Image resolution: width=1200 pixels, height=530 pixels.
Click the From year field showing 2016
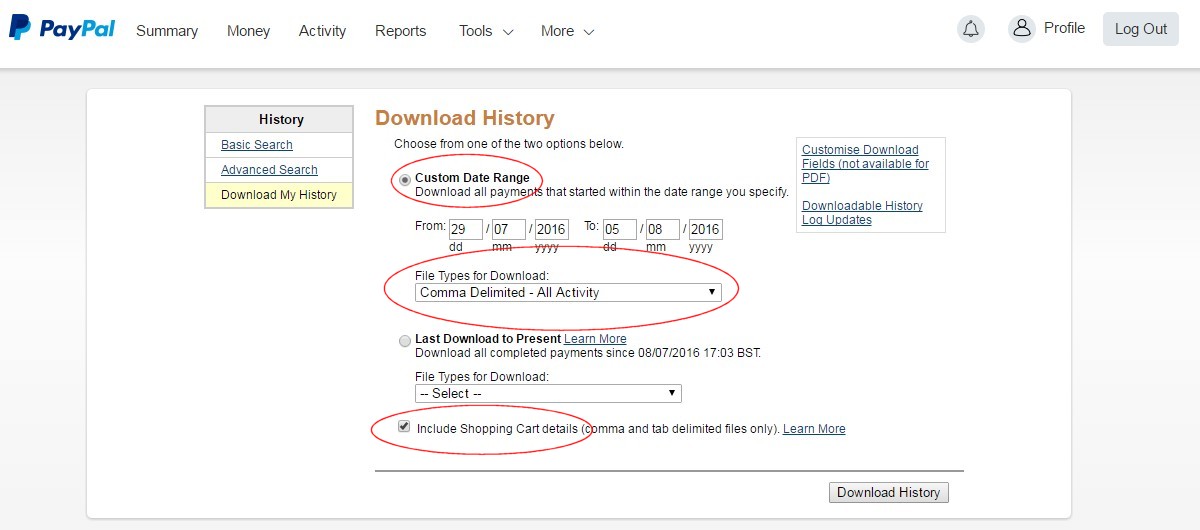point(552,229)
